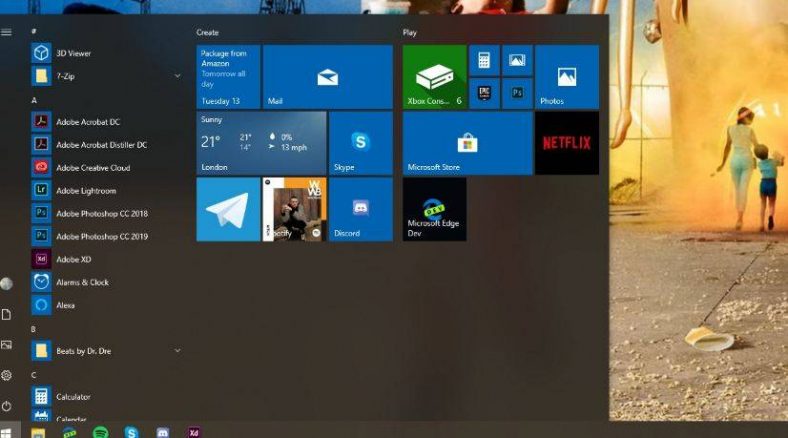Open Documents from Start sidebar
Image resolution: width=788 pixels, height=438 pixels.
pos(7,314)
